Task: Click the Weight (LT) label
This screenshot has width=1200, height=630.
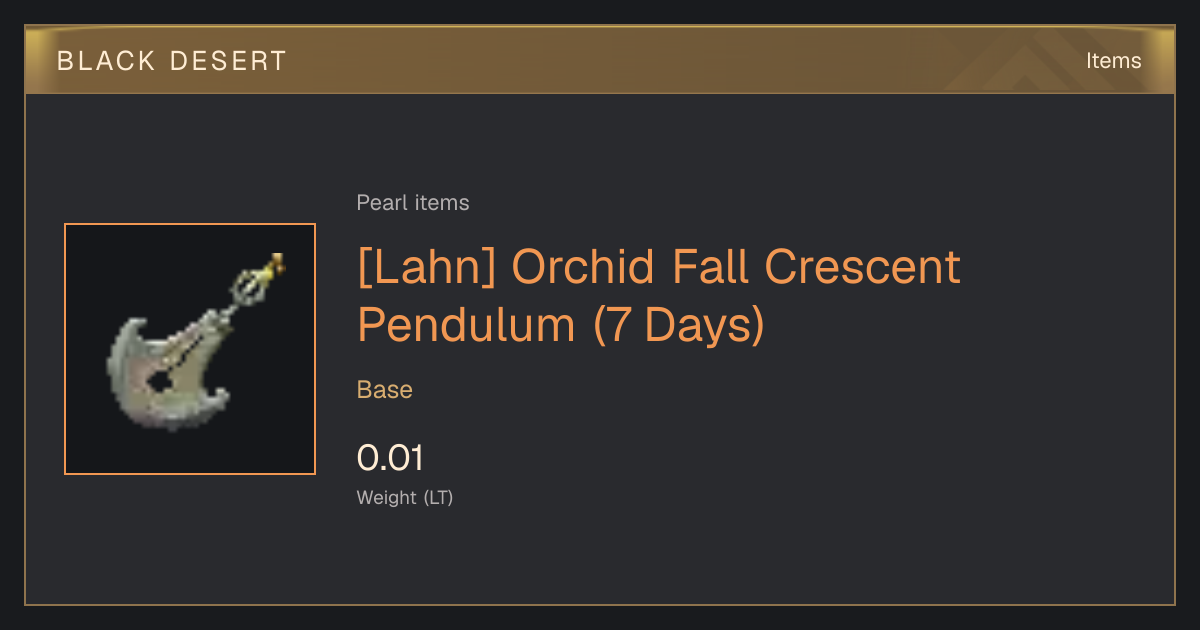Action: 405,497
